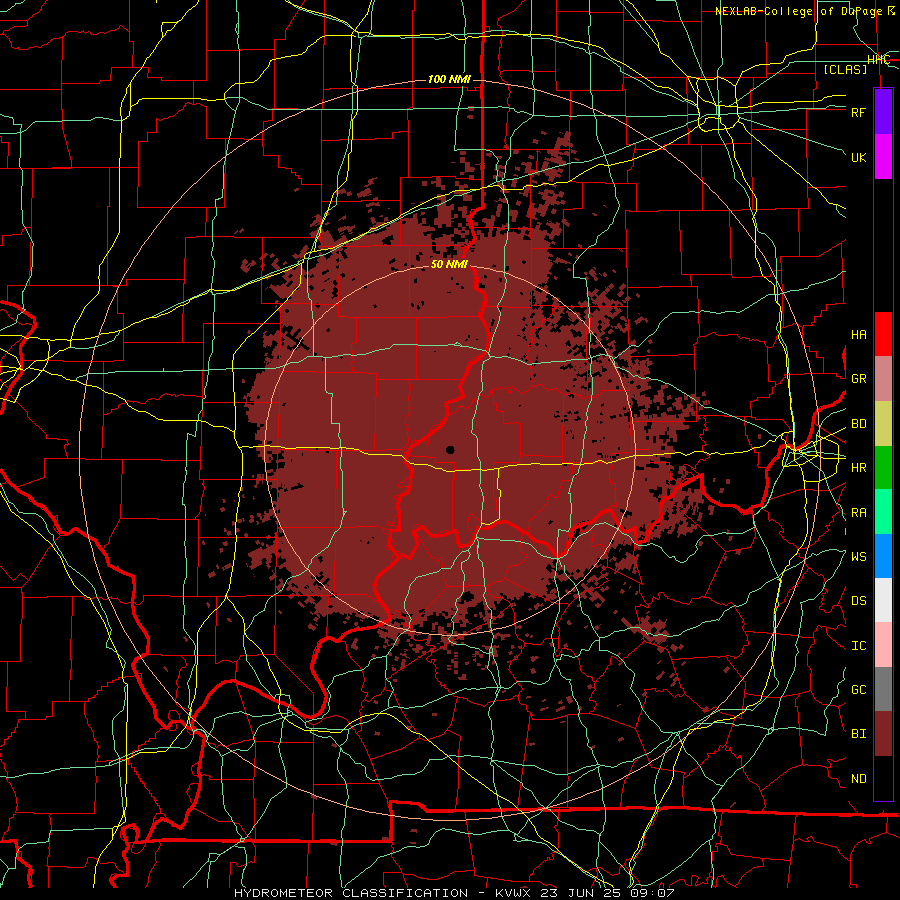Click the GR legend label

tap(858, 379)
